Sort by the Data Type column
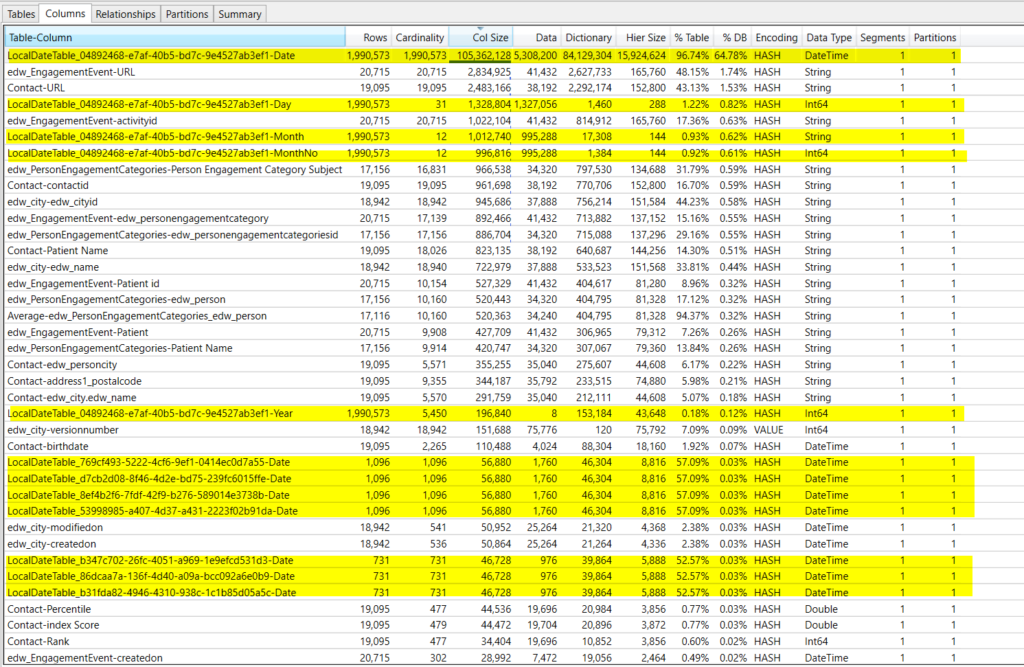 point(828,37)
